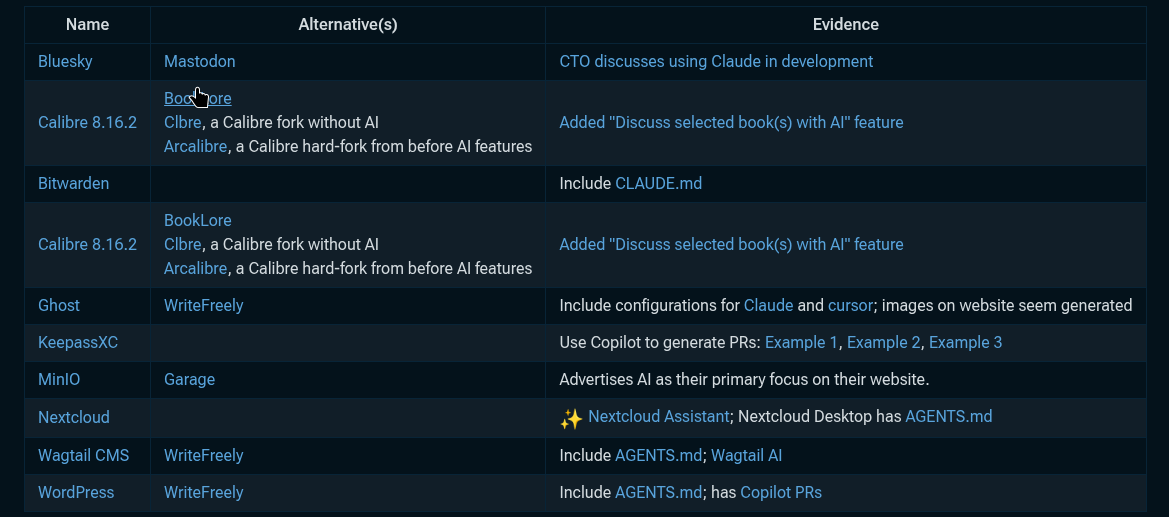
Task: Open the cursor configuration link
Action: pos(851,305)
